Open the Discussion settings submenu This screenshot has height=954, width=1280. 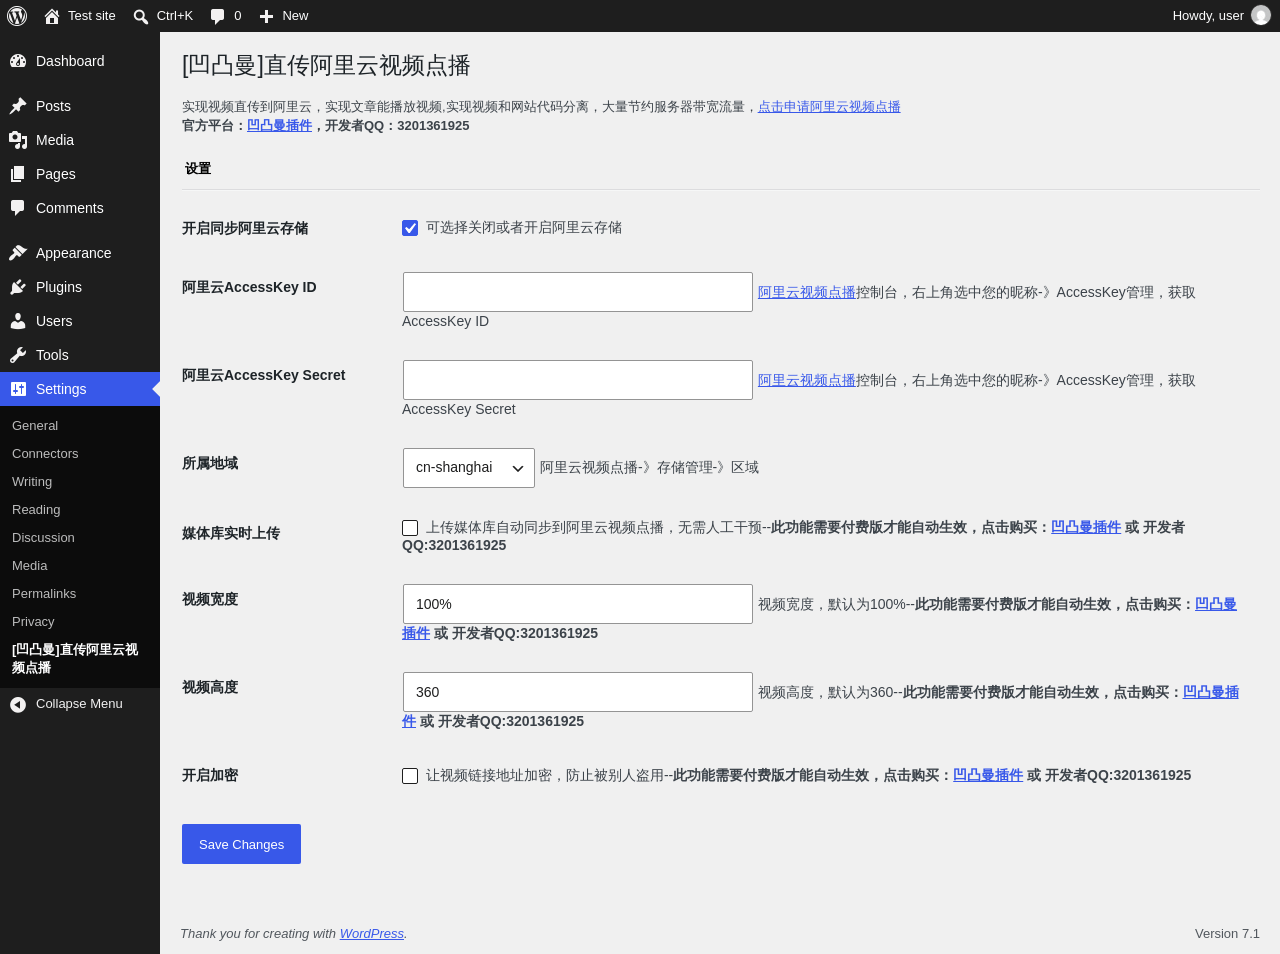43,538
